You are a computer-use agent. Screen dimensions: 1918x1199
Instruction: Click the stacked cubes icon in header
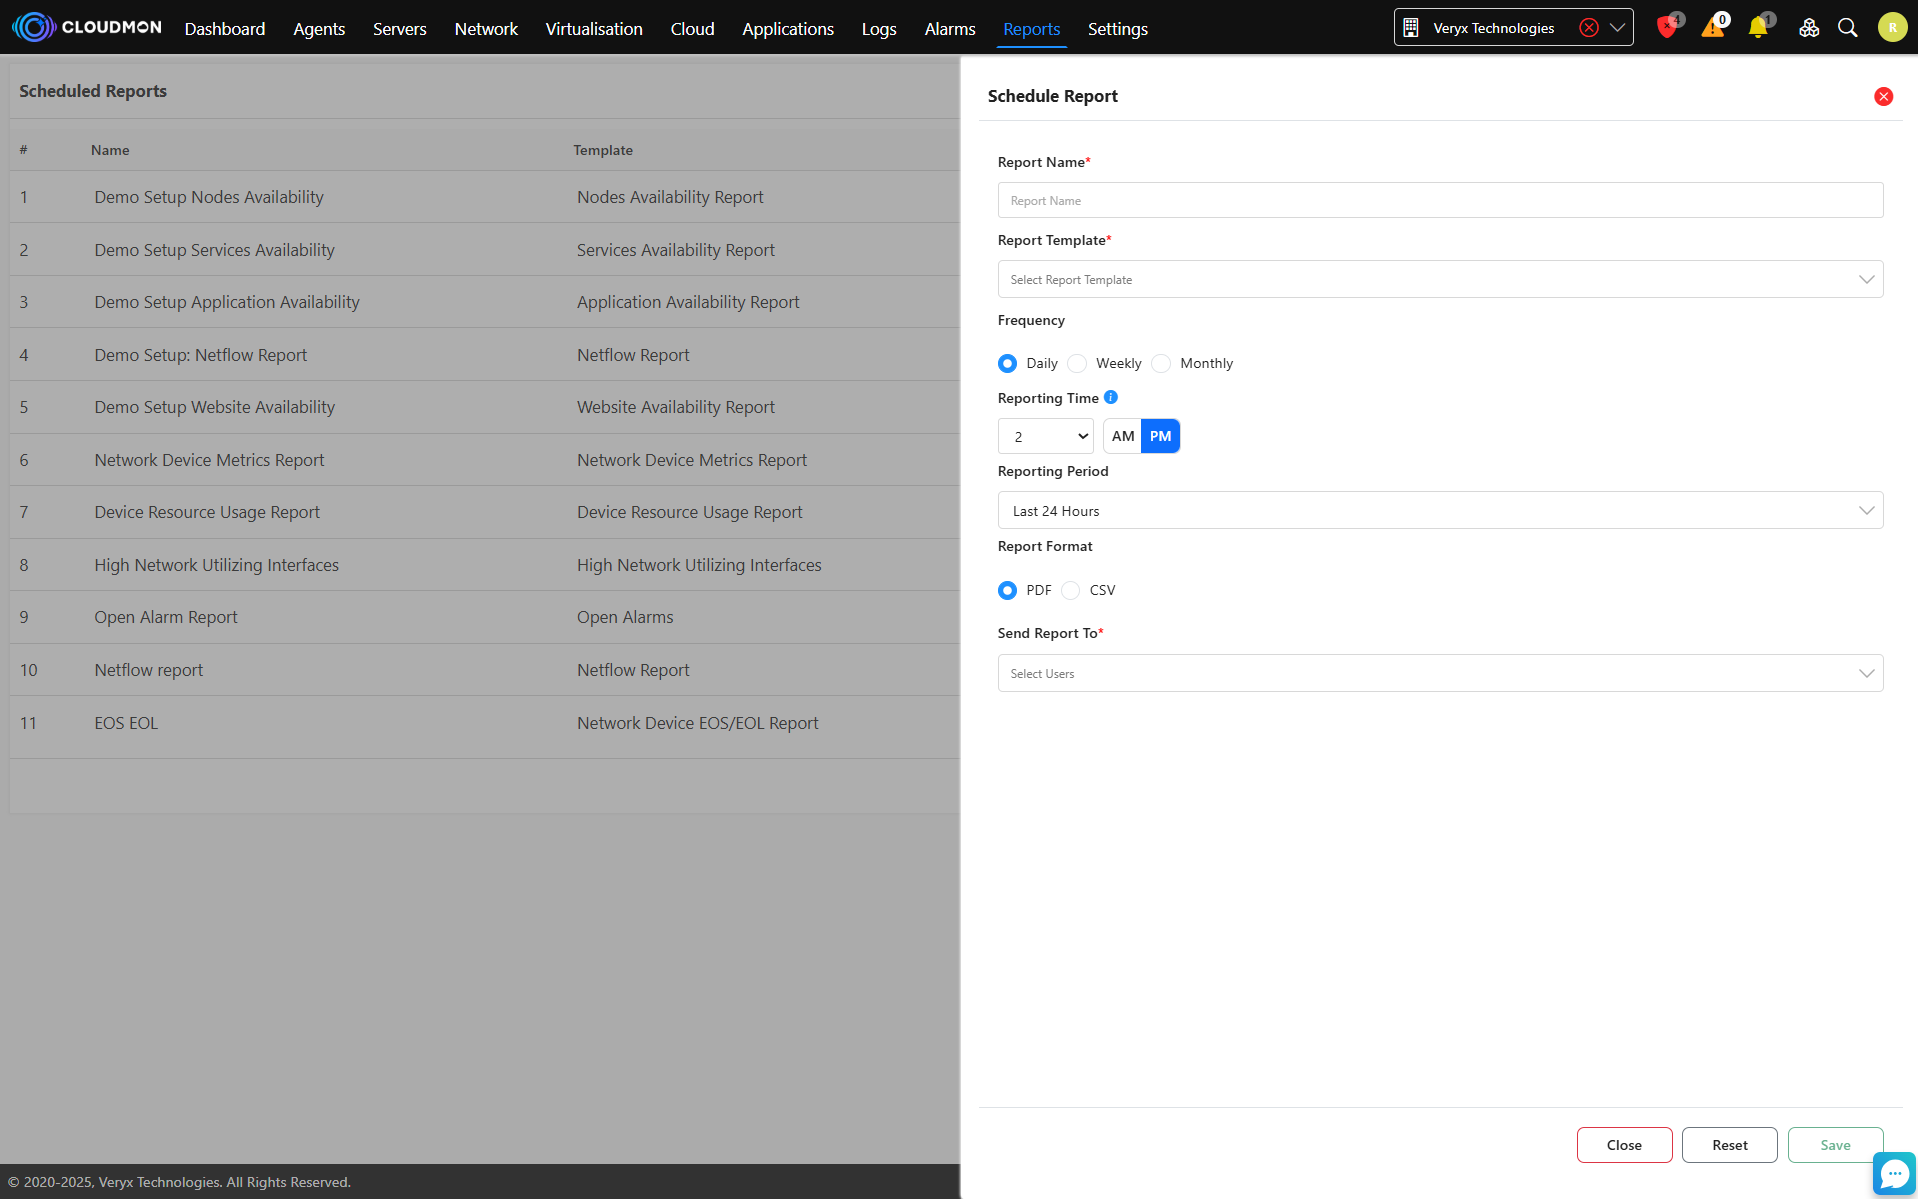coord(1809,28)
